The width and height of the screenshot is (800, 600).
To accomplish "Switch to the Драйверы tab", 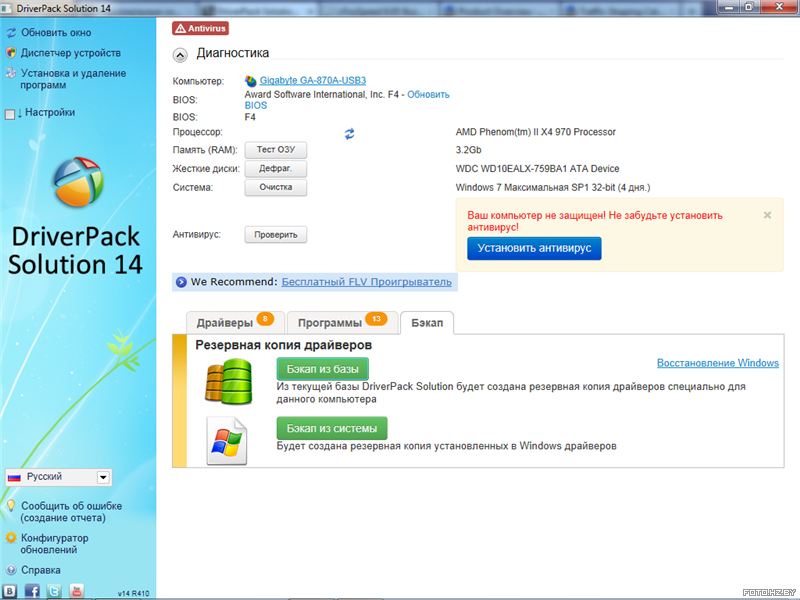I will 235,322.
